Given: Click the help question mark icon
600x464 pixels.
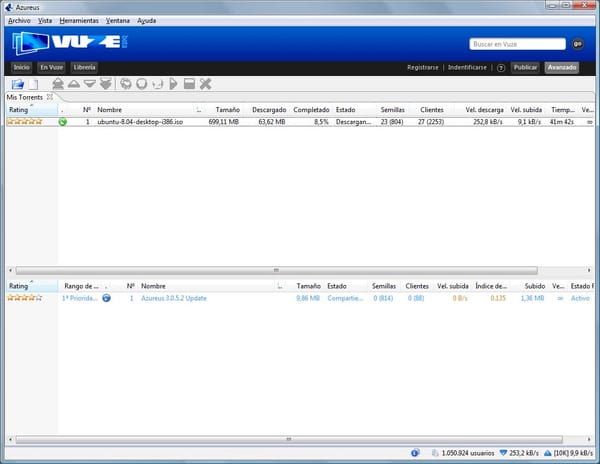Looking at the screenshot, I should click(x=500, y=67).
